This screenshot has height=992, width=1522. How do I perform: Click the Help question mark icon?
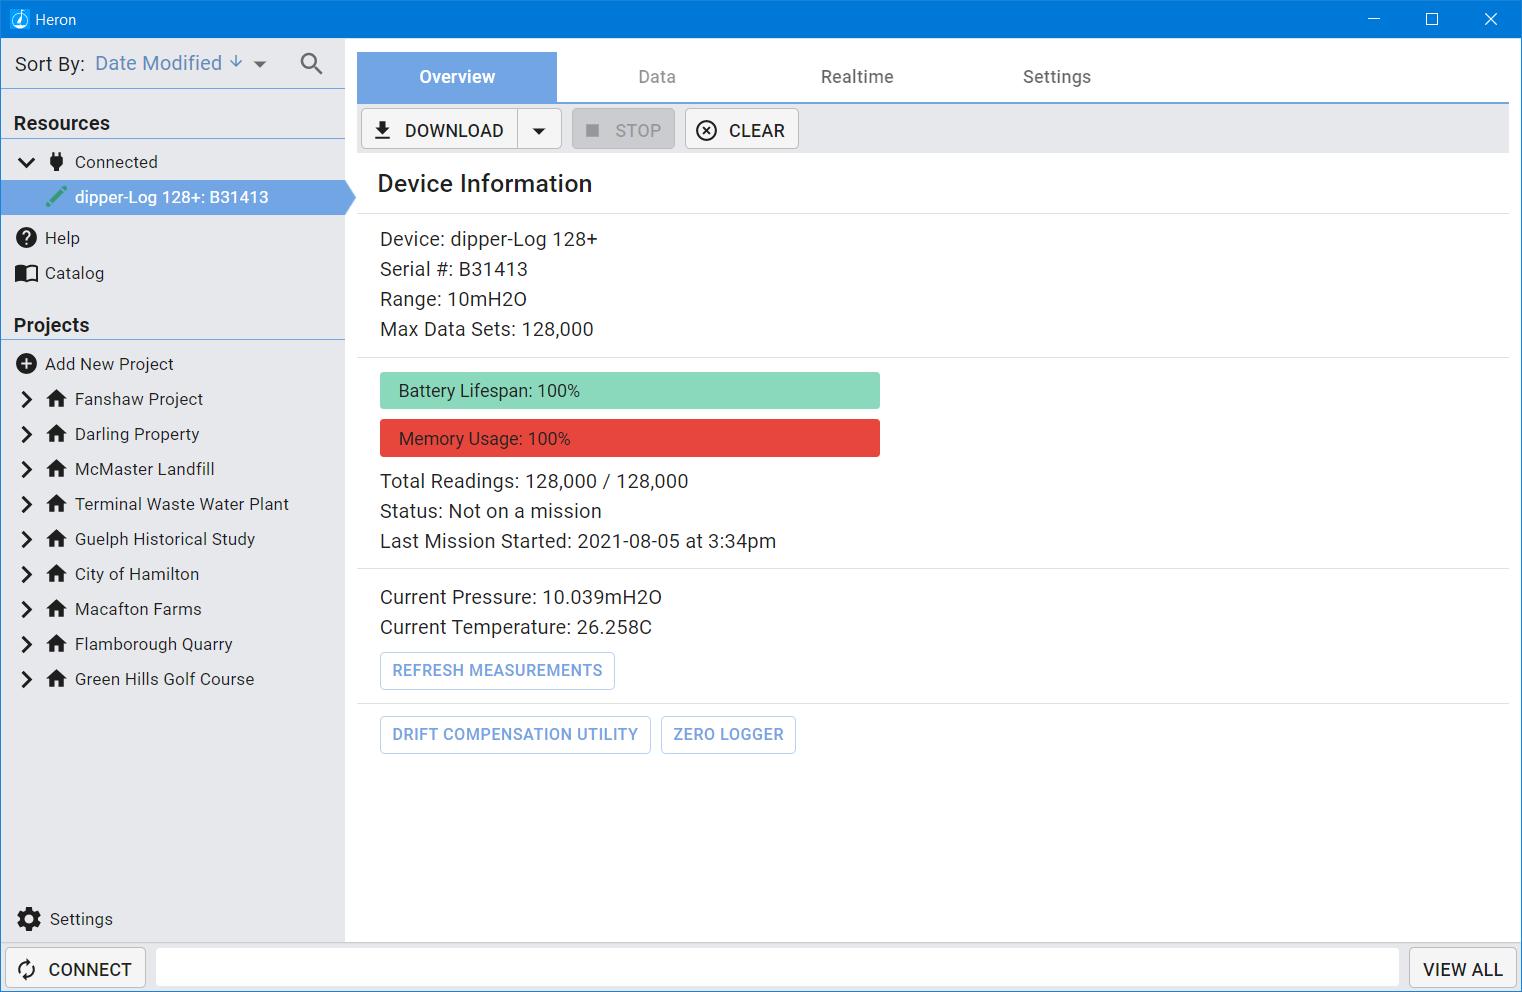[27, 238]
